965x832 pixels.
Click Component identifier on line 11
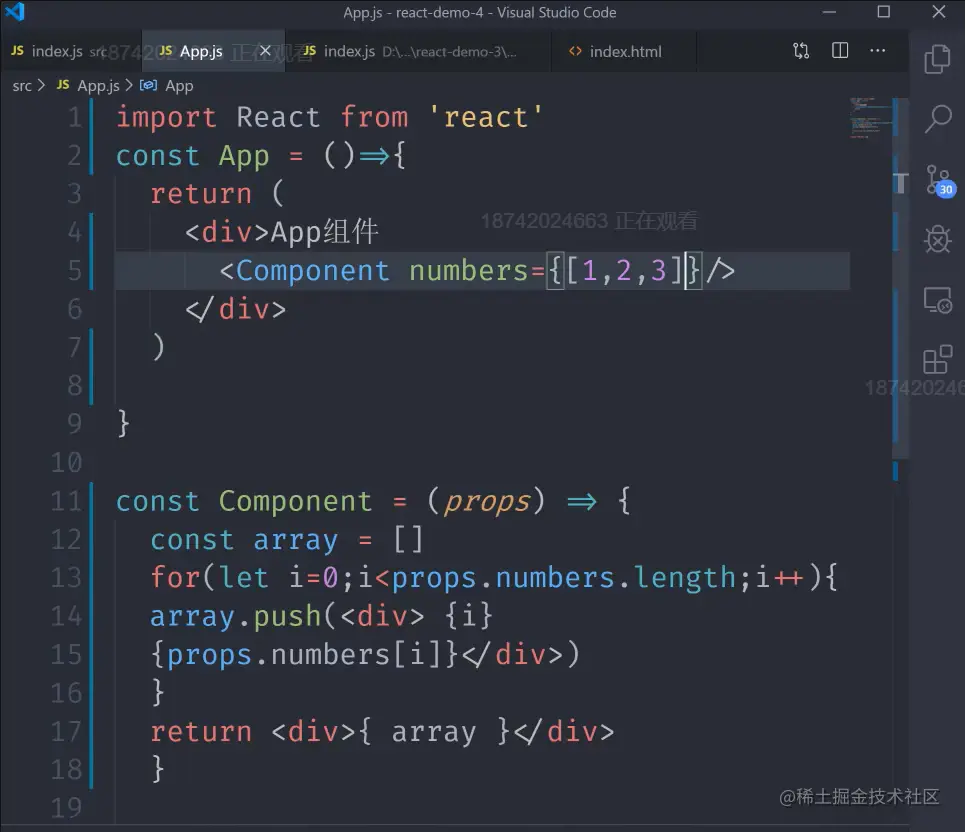coord(295,501)
